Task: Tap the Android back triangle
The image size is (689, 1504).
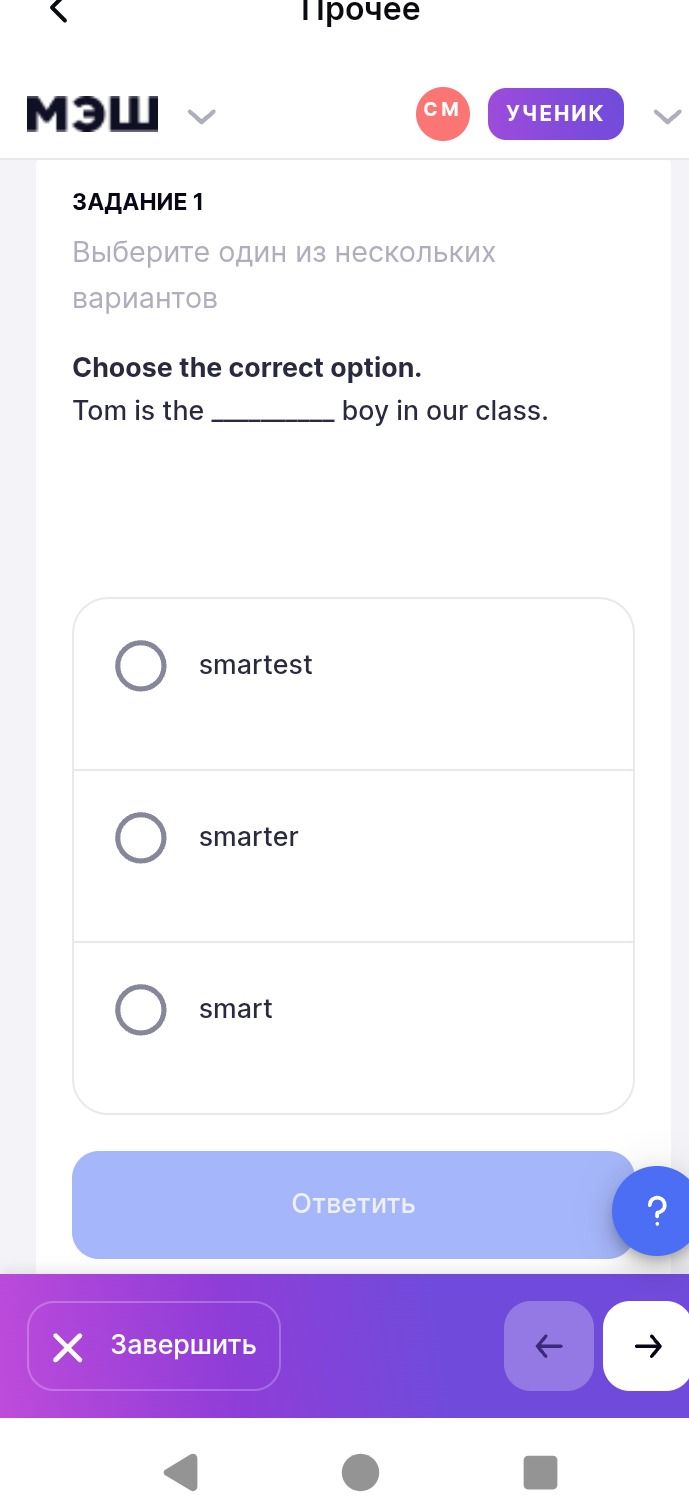Action: (x=181, y=1472)
